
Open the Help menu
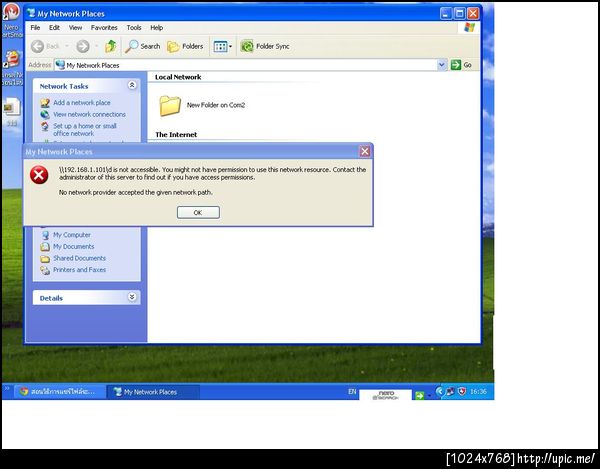pos(157,28)
